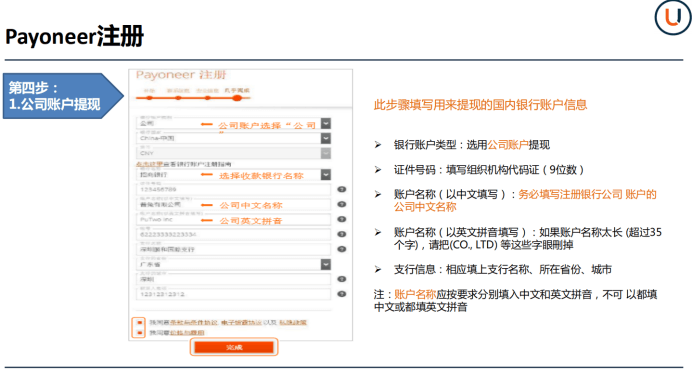The image size is (692, 372).
Task: Open the 点击这里 bank account guide link
Action: coord(149,164)
